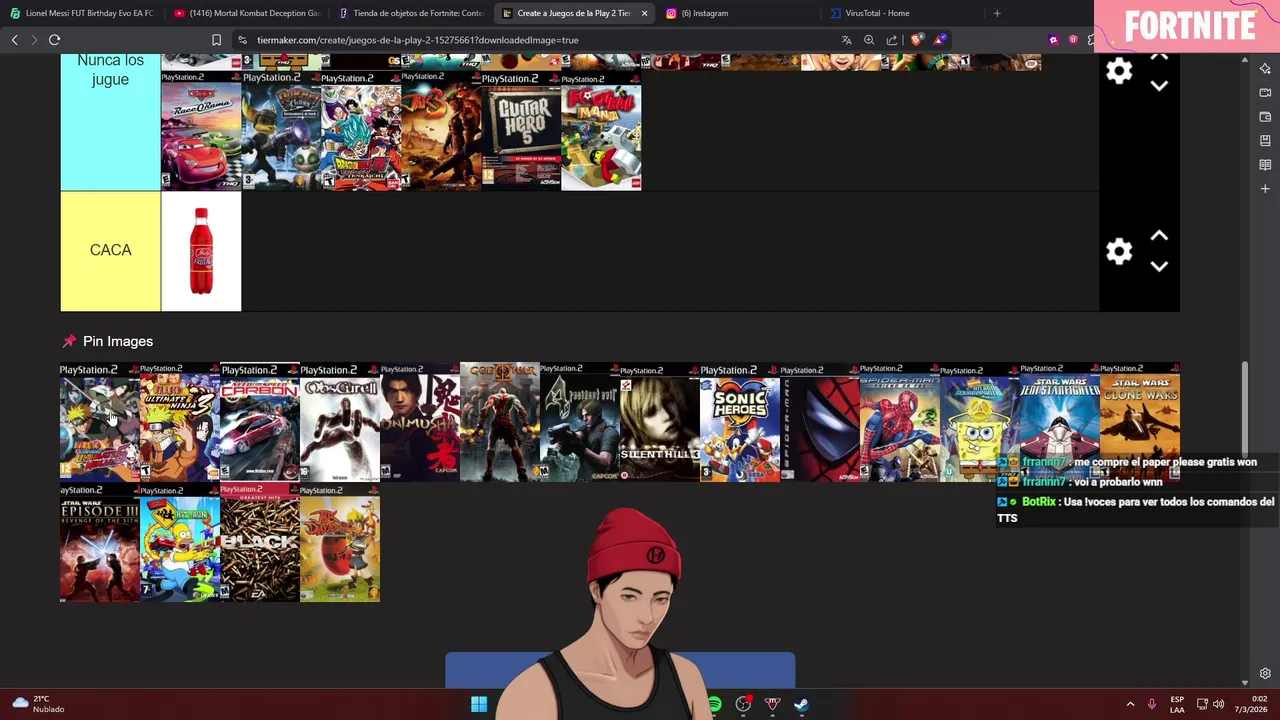Switch to Instagram tab

click(x=738, y=13)
